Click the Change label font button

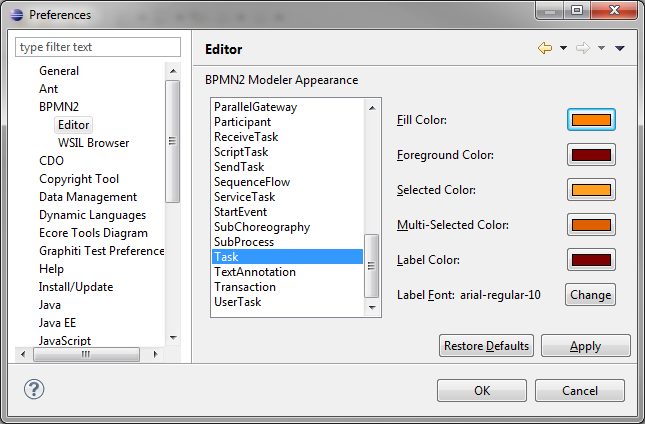[590, 294]
